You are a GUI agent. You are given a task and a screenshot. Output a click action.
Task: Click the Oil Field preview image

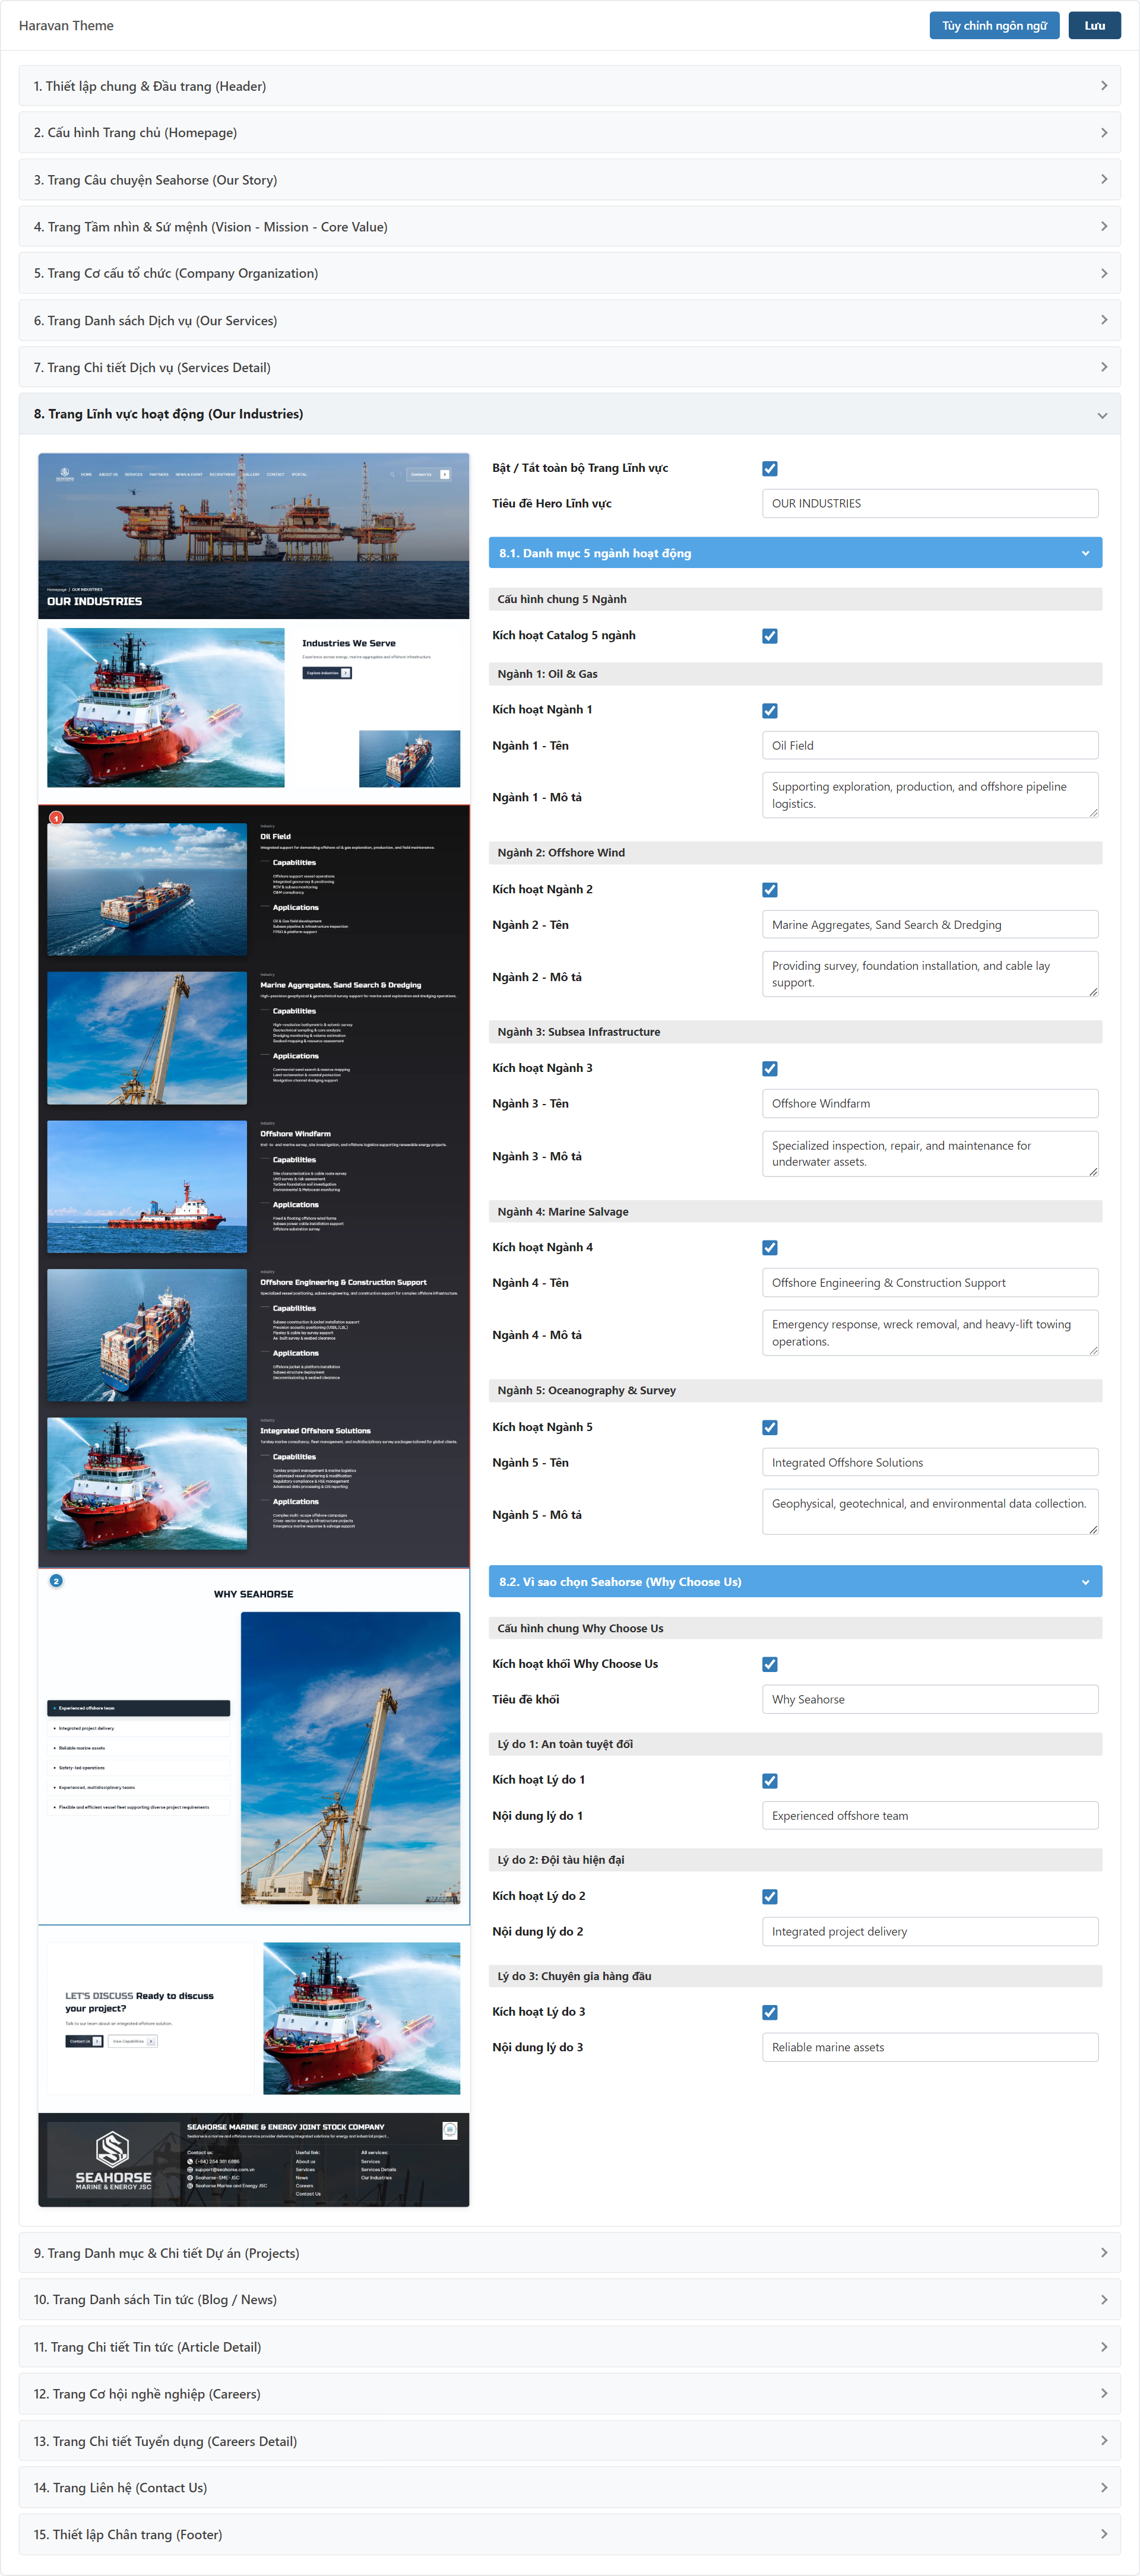point(147,889)
